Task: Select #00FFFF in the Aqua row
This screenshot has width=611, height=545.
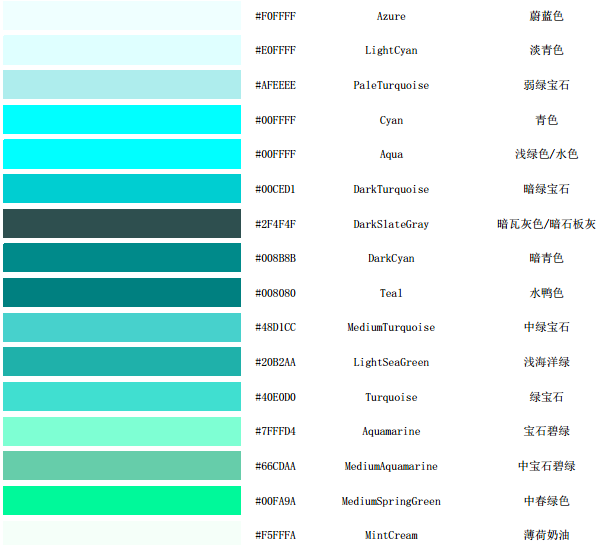Action: click(x=275, y=154)
